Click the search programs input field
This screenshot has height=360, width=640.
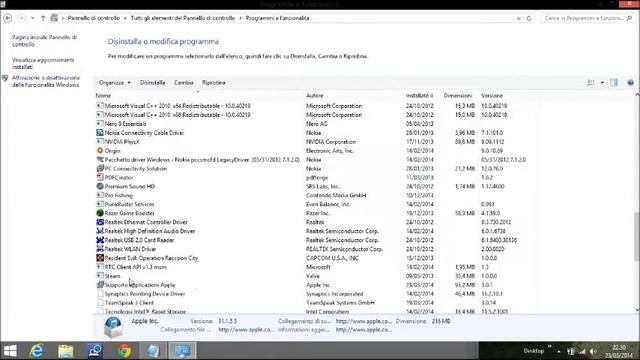tap(588, 18)
